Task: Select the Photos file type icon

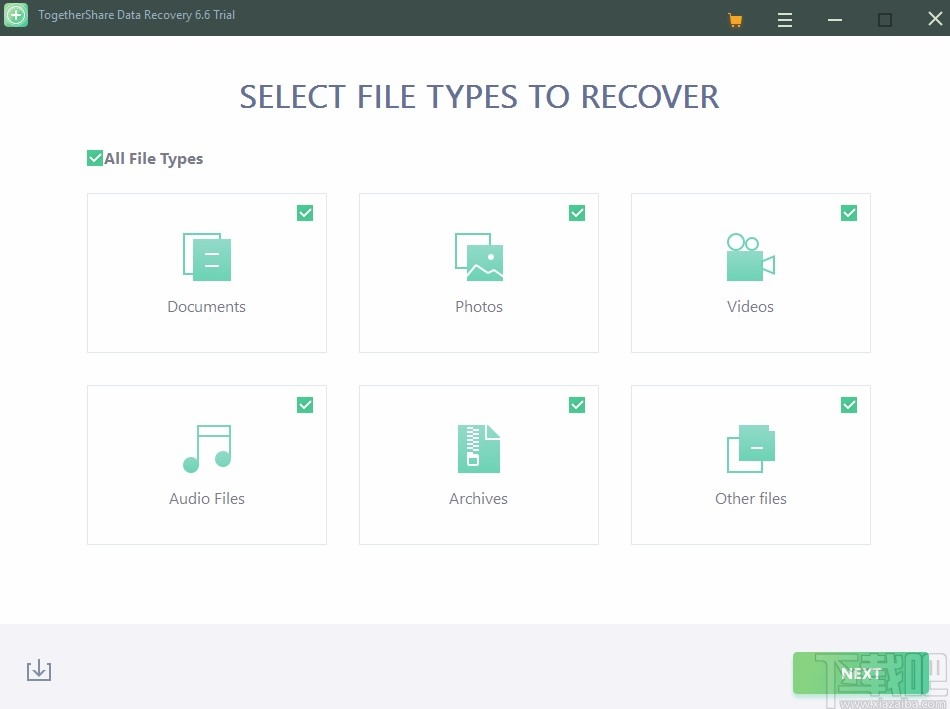Action: [x=478, y=256]
